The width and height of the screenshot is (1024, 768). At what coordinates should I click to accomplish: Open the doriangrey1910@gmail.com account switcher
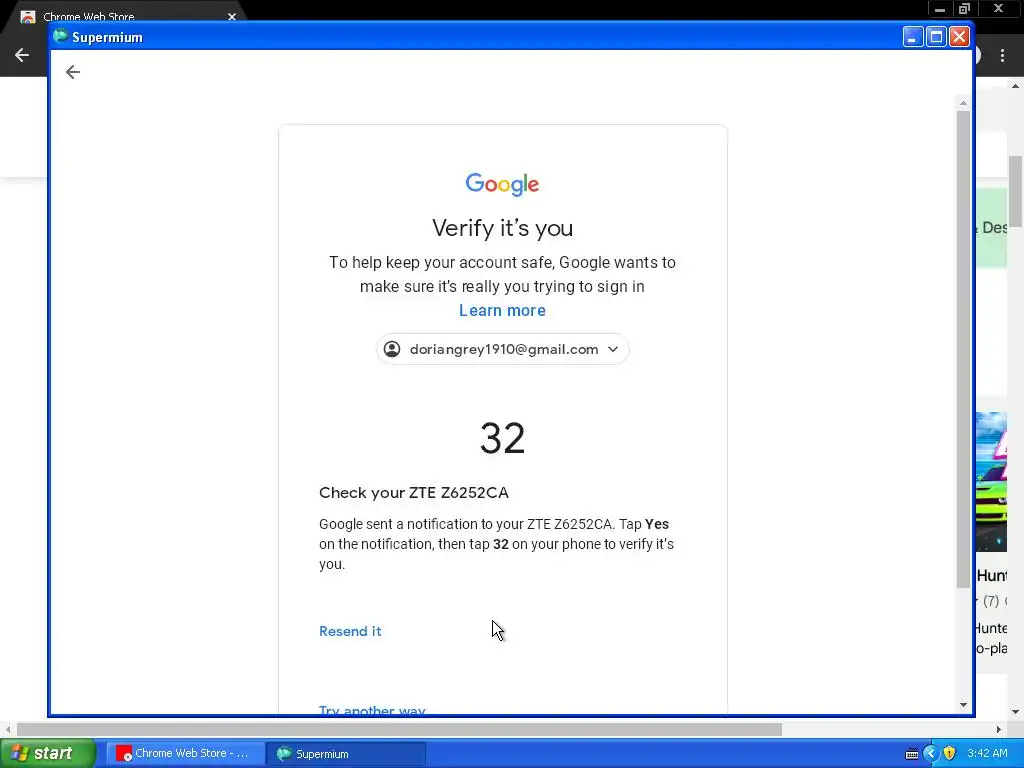[502, 349]
